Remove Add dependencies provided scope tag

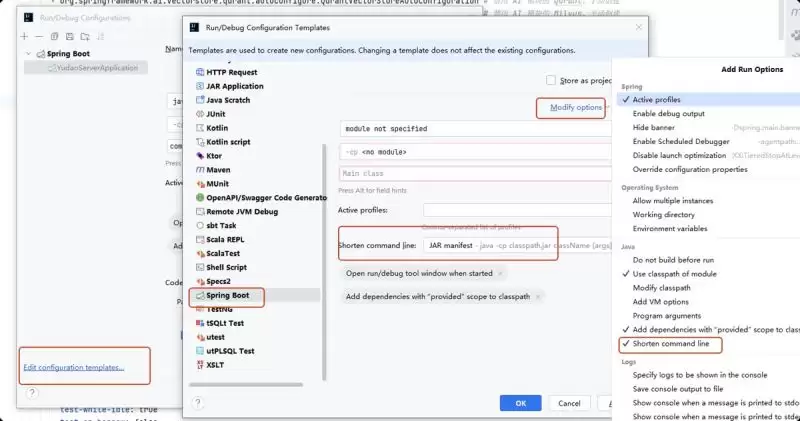(538, 296)
